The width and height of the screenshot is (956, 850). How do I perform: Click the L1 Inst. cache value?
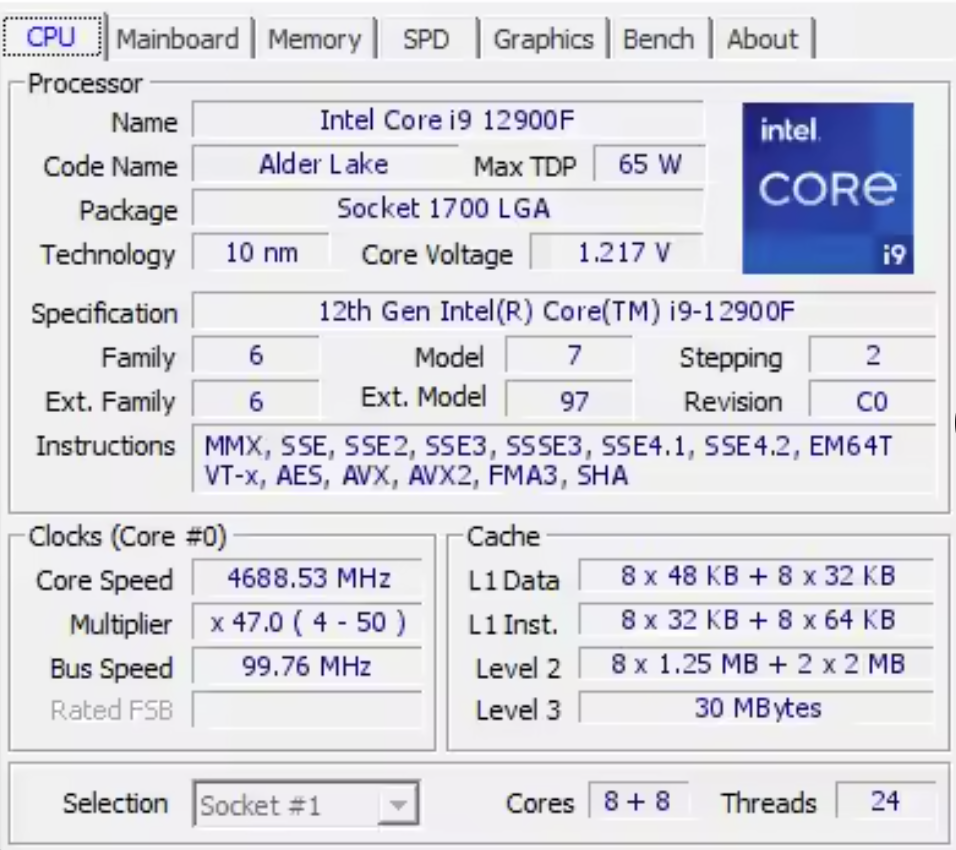point(757,620)
